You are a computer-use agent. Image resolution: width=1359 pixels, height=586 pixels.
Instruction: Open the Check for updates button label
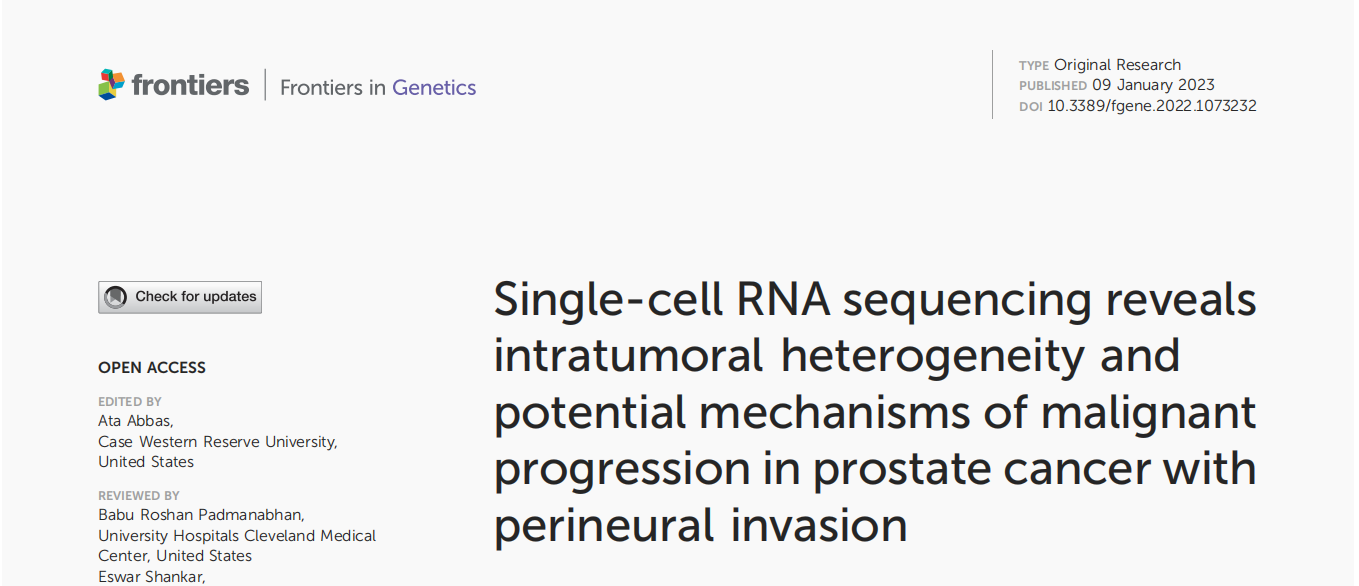(x=196, y=296)
